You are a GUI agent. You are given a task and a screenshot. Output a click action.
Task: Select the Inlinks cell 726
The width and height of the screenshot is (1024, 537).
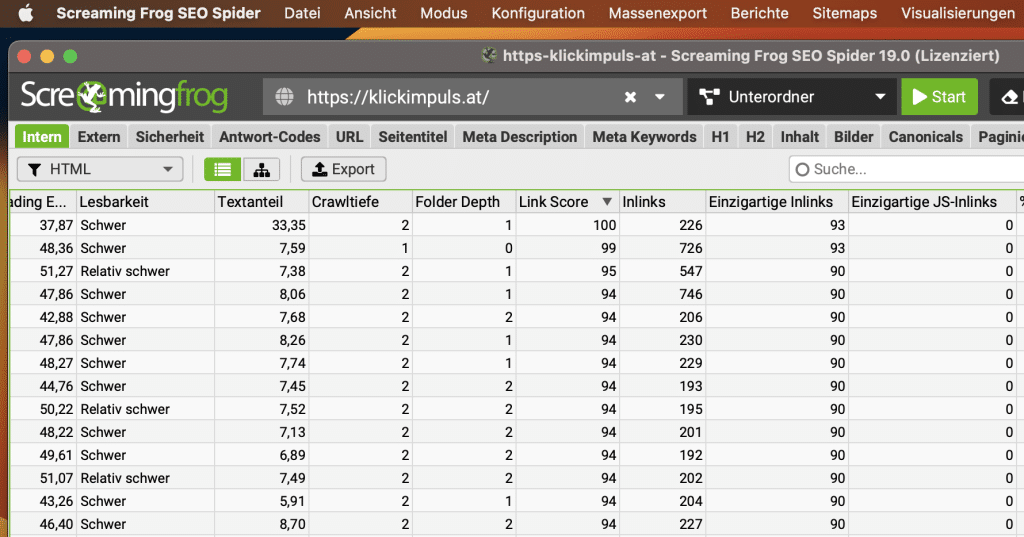(x=662, y=248)
